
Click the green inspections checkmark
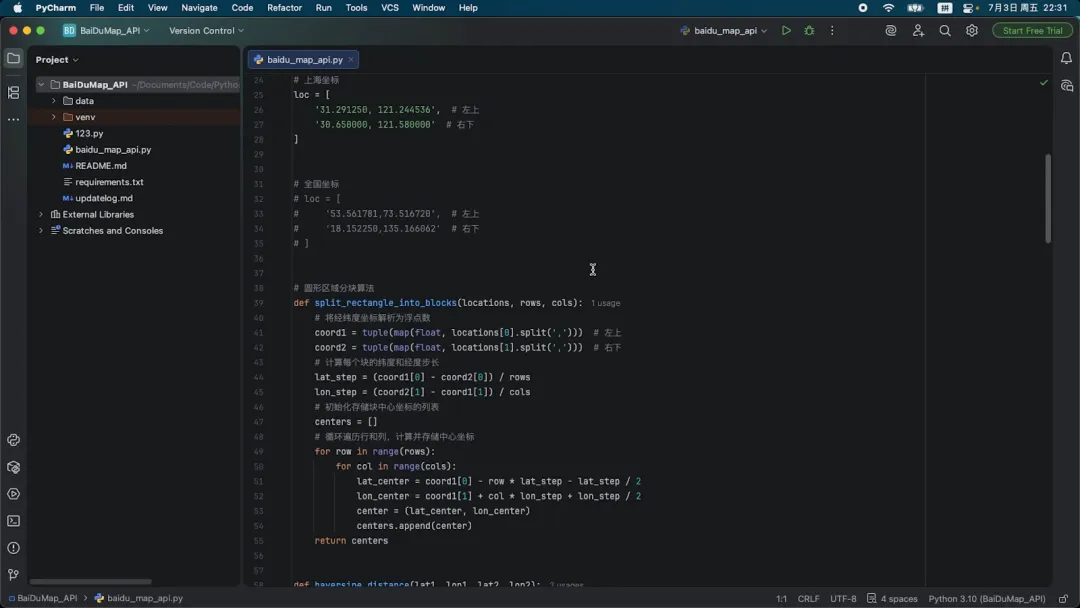point(1043,83)
